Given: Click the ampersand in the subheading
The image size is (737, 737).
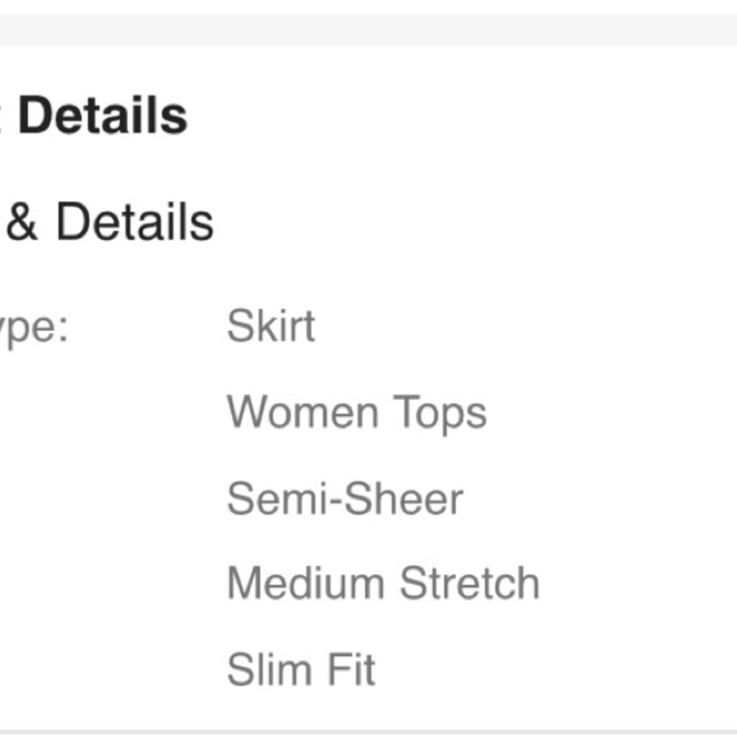Looking at the screenshot, I should [22, 221].
